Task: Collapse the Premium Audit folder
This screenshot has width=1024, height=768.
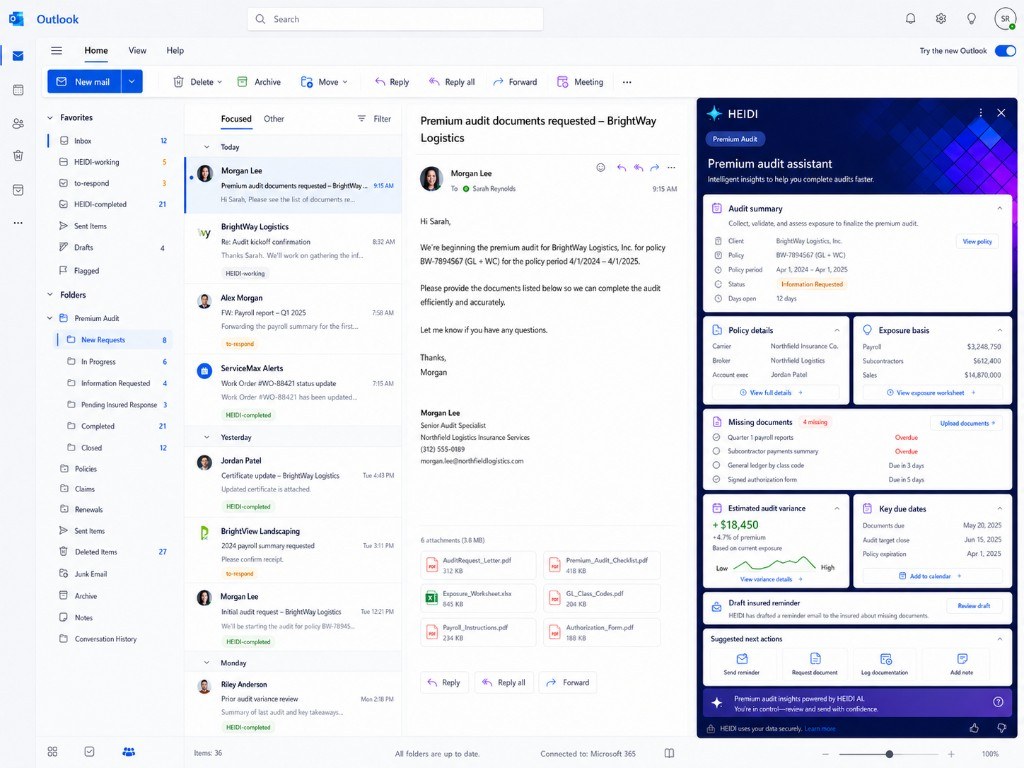Action: (50, 318)
